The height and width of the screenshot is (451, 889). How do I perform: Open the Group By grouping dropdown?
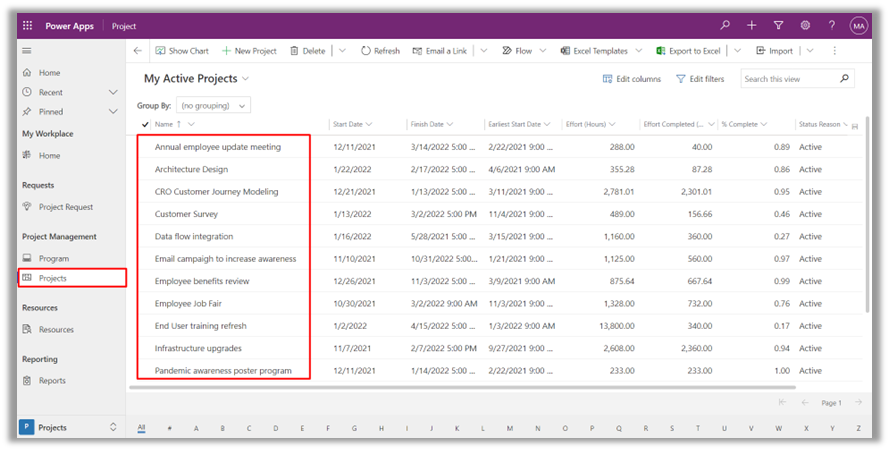tap(214, 106)
